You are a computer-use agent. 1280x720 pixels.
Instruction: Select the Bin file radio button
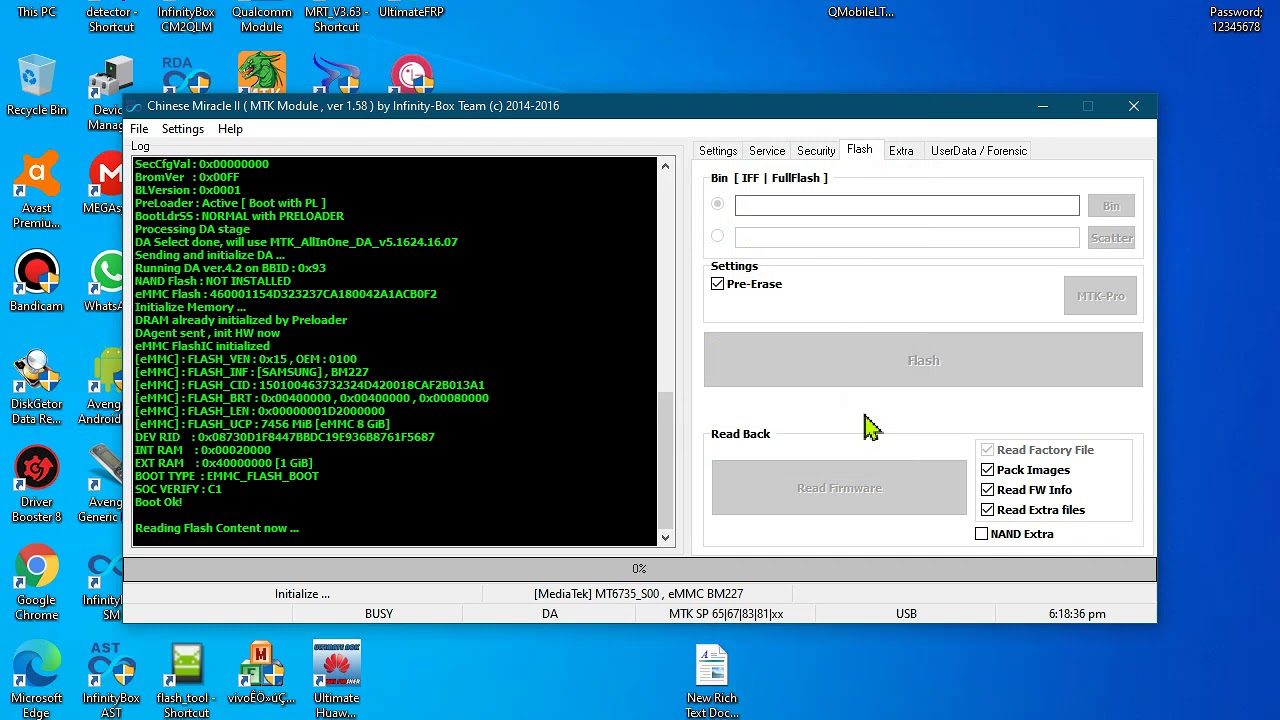tap(717, 204)
